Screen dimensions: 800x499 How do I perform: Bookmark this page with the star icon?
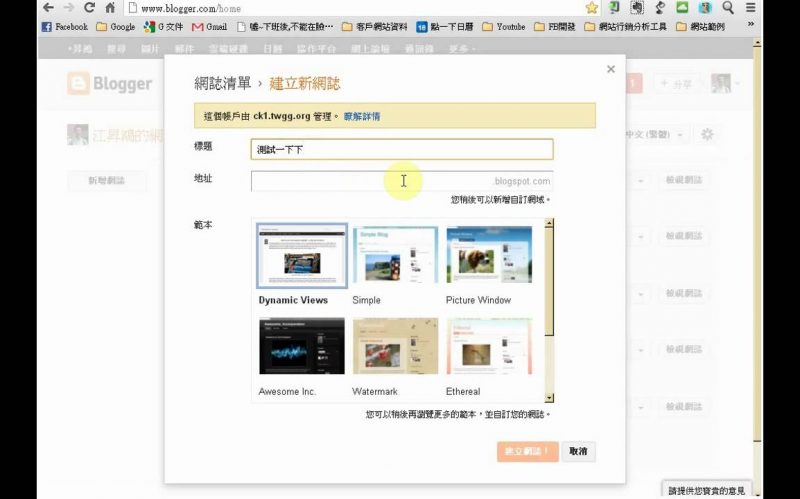[x=591, y=8]
